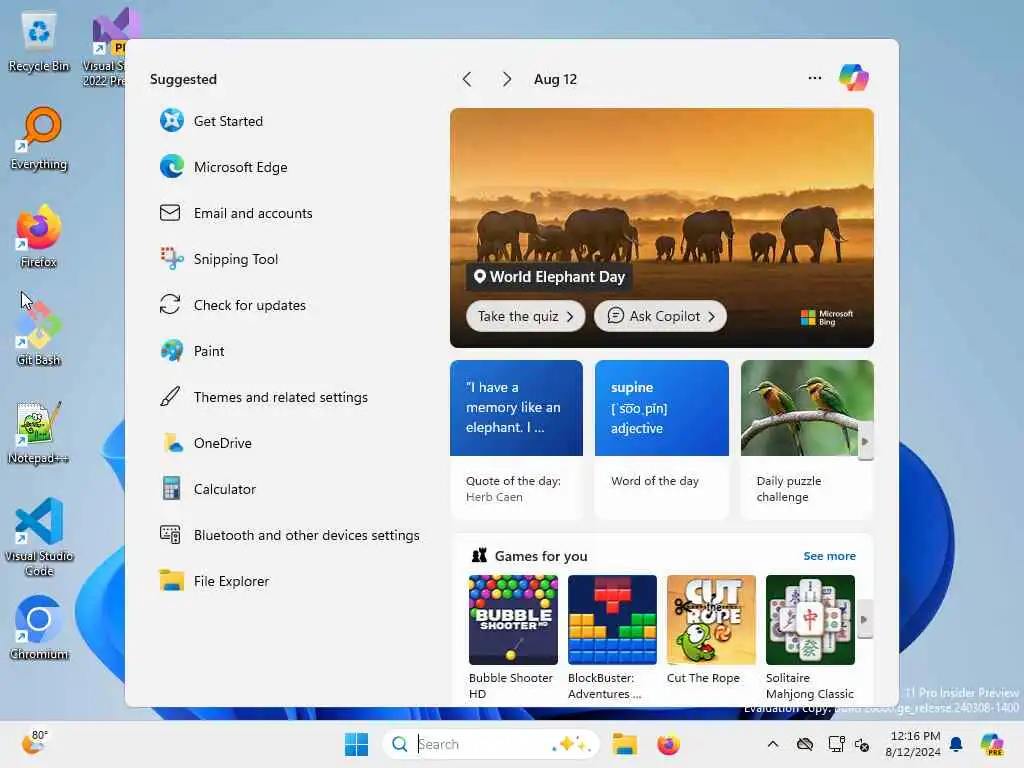Show hidden system tray icons
This screenshot has width=1024, height=768.
point(773,744)
